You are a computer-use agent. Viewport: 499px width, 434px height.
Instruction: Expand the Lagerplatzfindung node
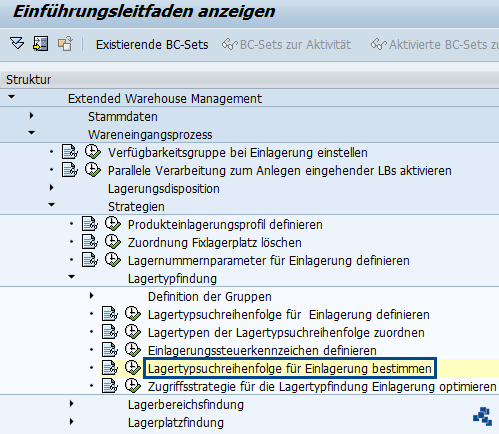click(72, 422)
